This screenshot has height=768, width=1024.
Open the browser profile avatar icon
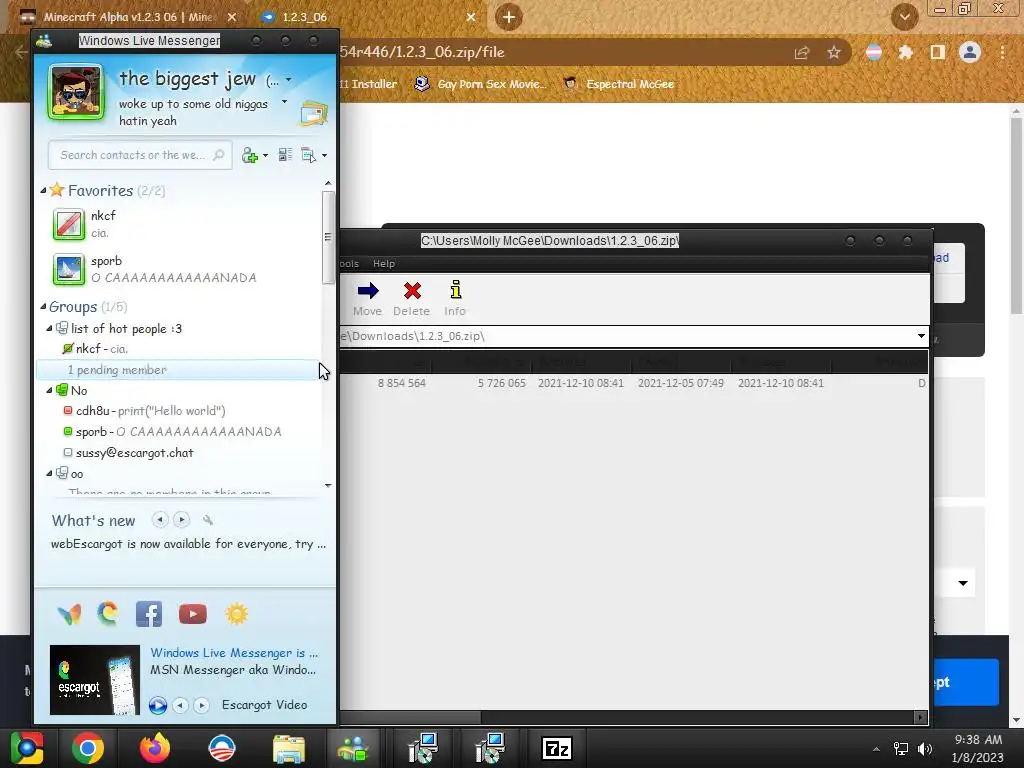[970, 52]
